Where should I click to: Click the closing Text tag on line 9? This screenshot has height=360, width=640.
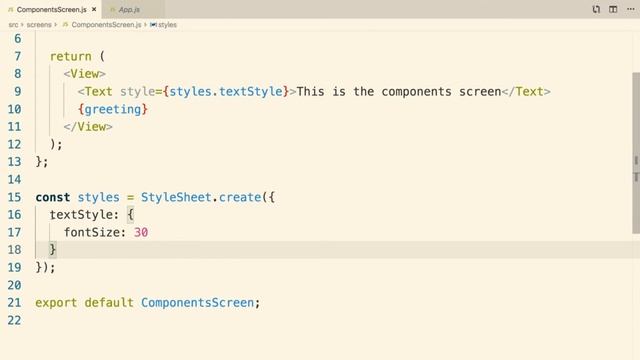[x=526, y=91]
